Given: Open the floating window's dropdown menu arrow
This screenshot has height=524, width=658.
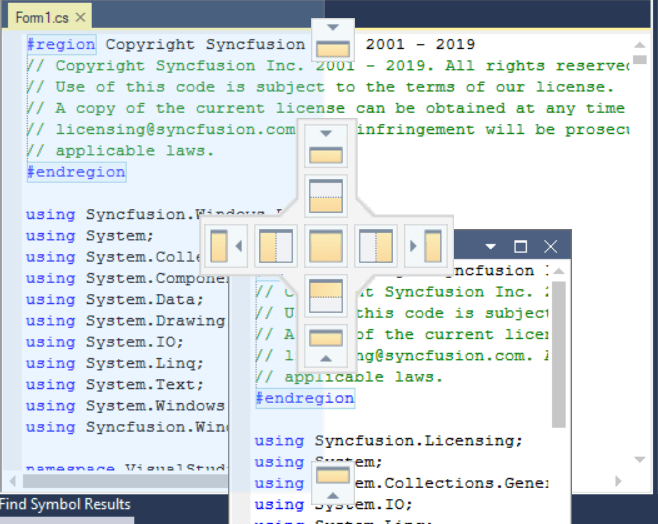Looking at the screenshot, I should coord(490,246).
